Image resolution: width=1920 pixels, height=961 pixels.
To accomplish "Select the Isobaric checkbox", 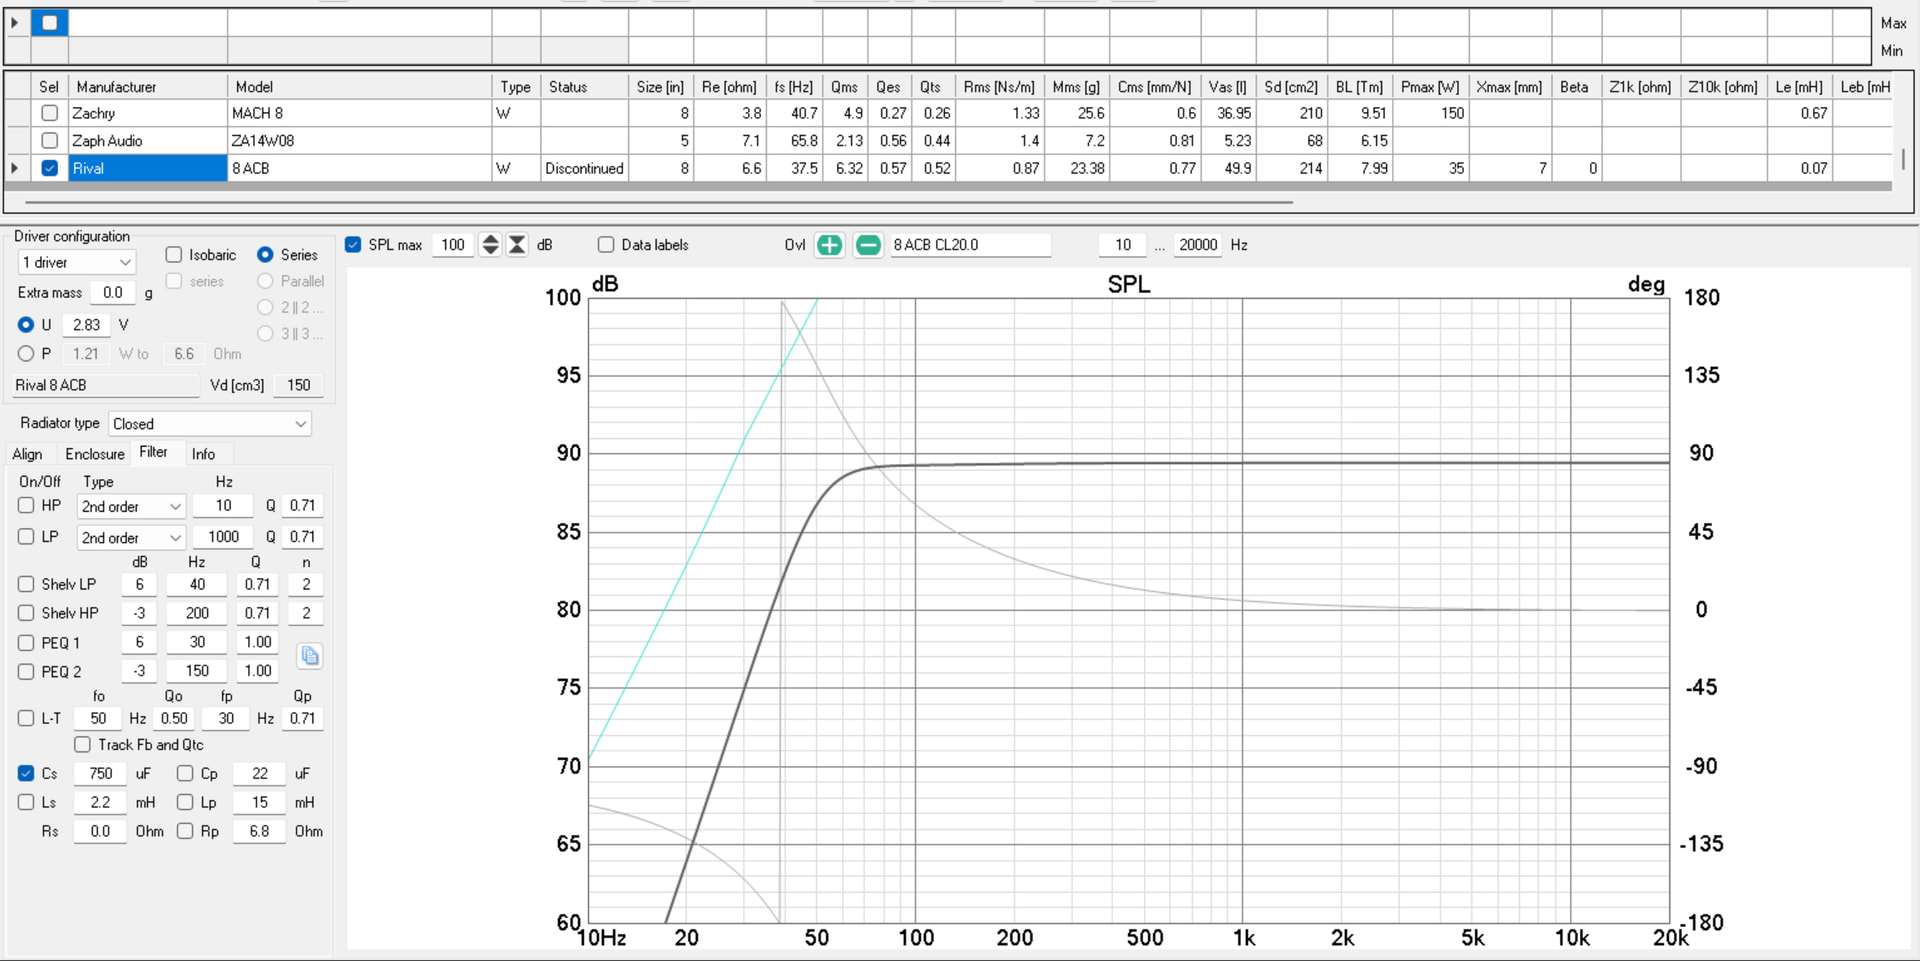I will click(x=174, y=255).
